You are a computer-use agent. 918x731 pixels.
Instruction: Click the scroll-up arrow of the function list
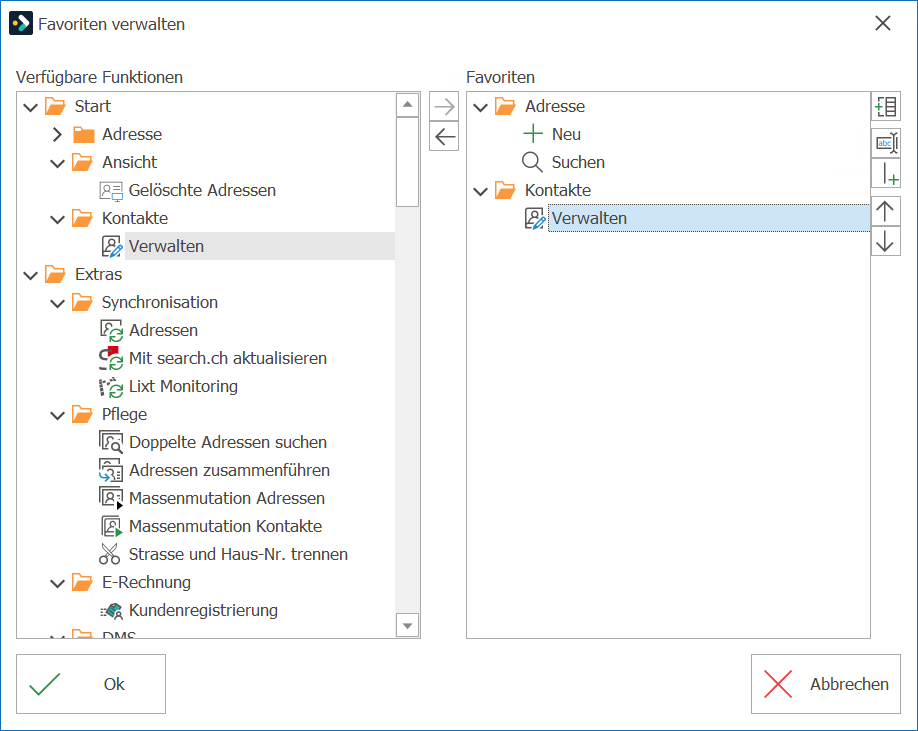click(407, 105)
